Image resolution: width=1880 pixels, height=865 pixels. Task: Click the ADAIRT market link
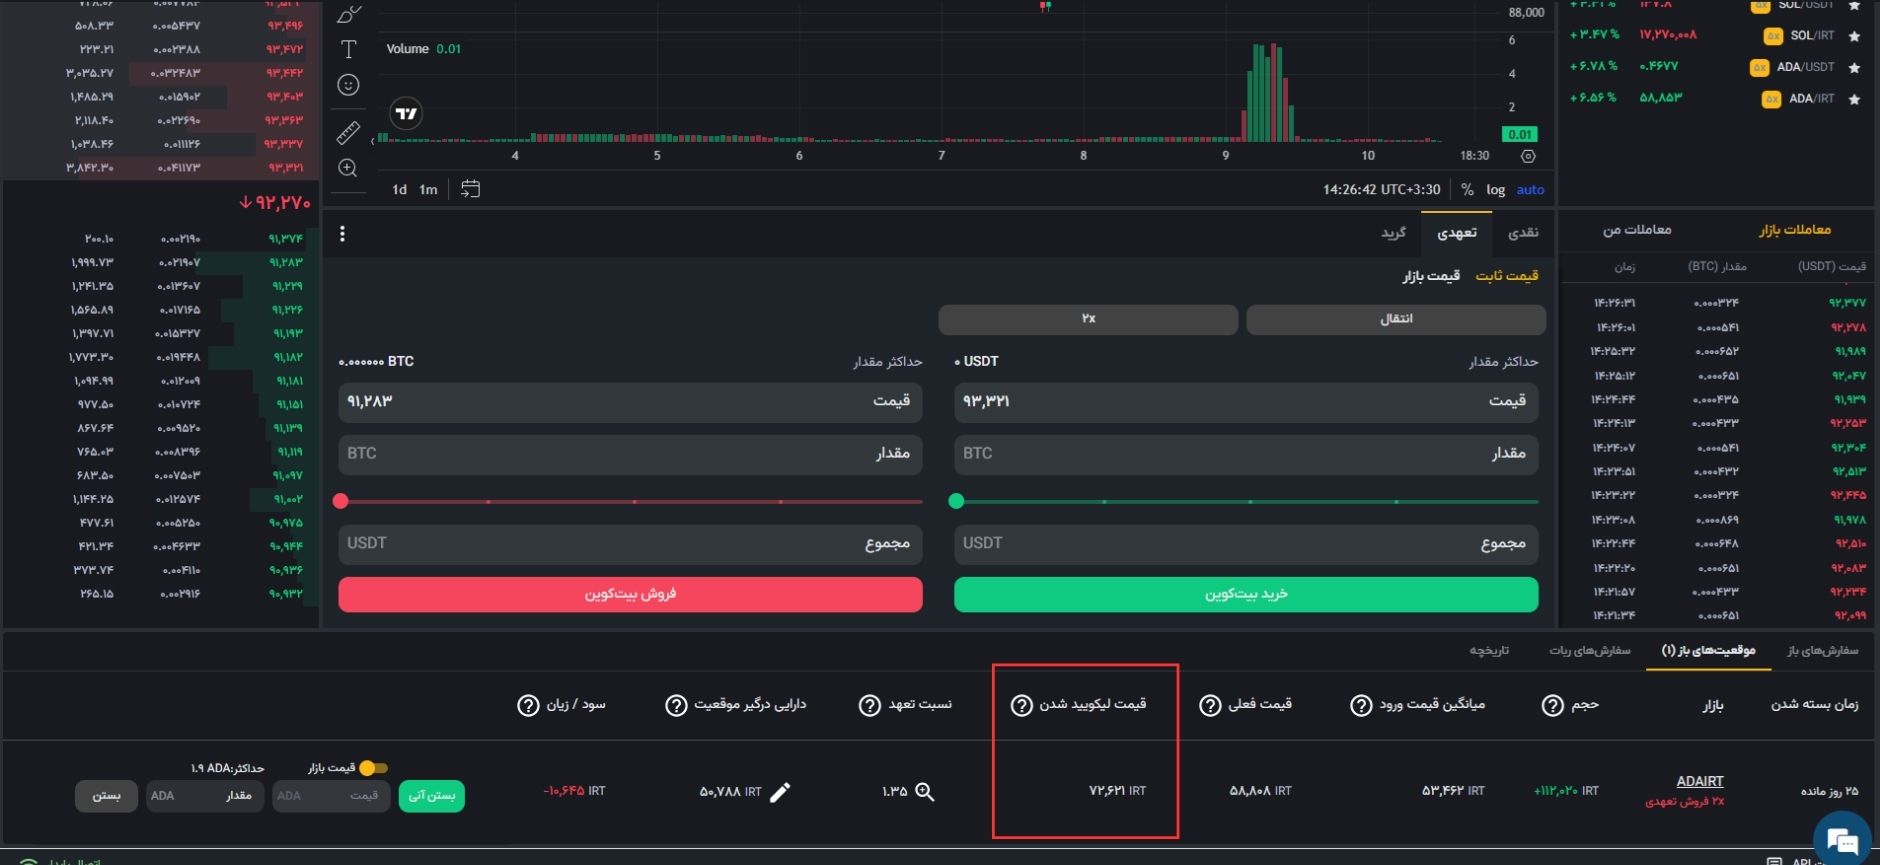pos(1699,781)
